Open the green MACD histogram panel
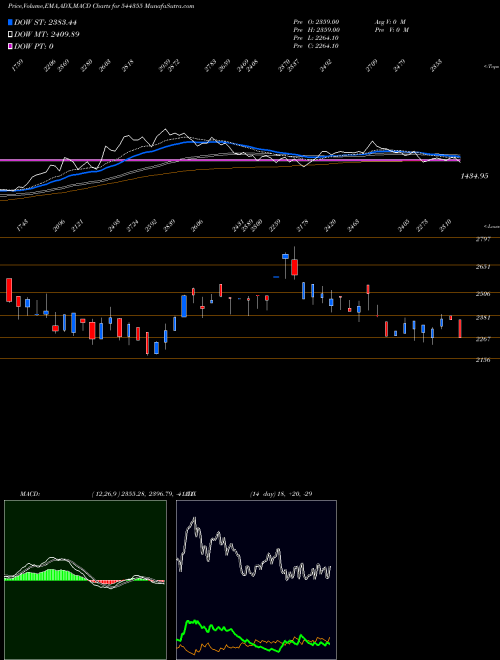 85,580
